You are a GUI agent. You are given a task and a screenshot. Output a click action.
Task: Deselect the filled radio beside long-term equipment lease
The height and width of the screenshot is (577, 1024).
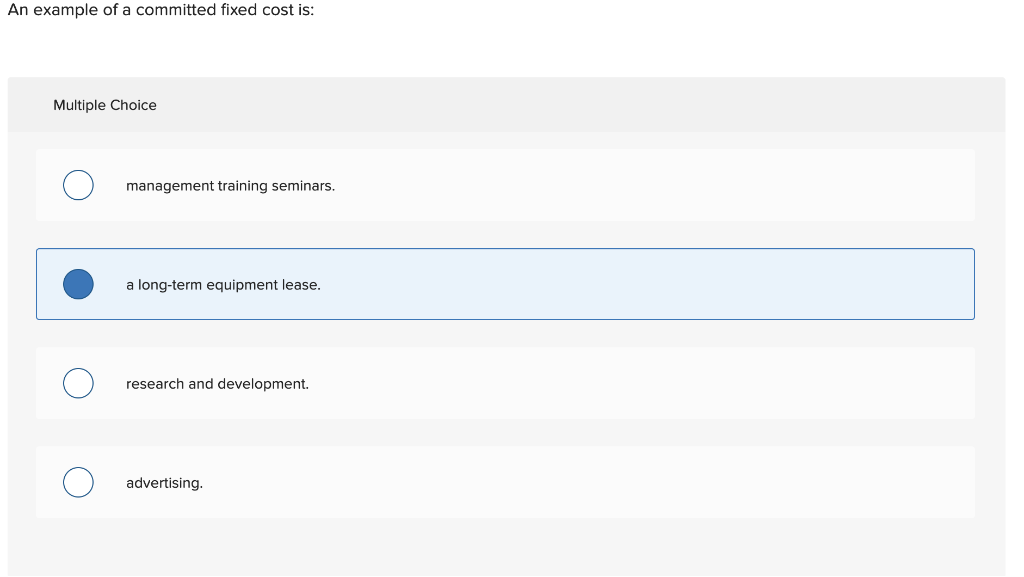pos(78,283)
